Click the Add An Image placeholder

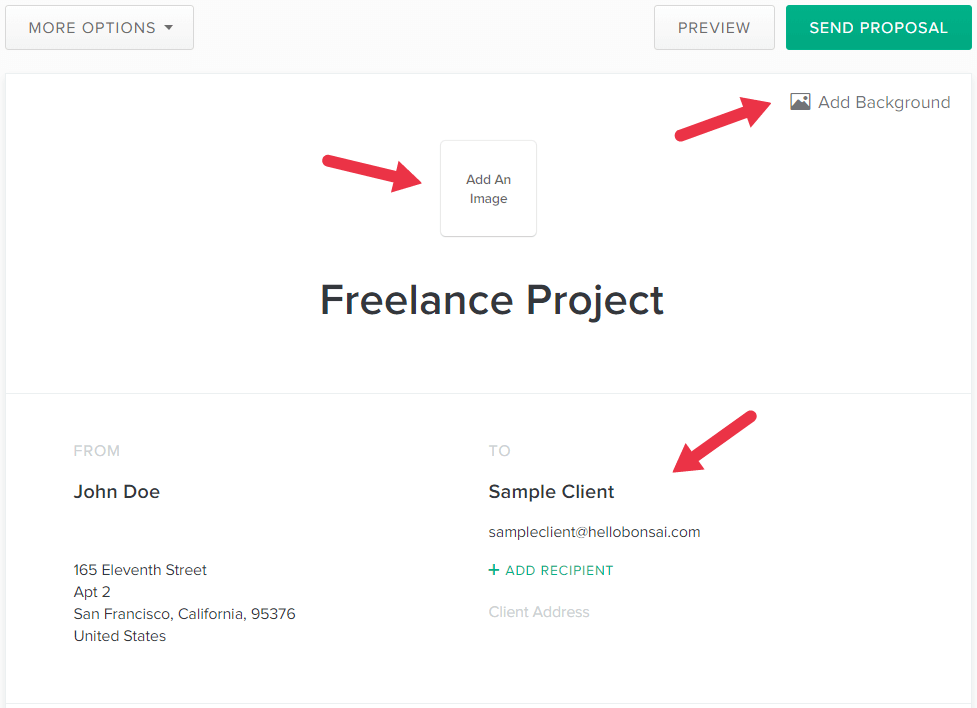[x=488, y=189]
